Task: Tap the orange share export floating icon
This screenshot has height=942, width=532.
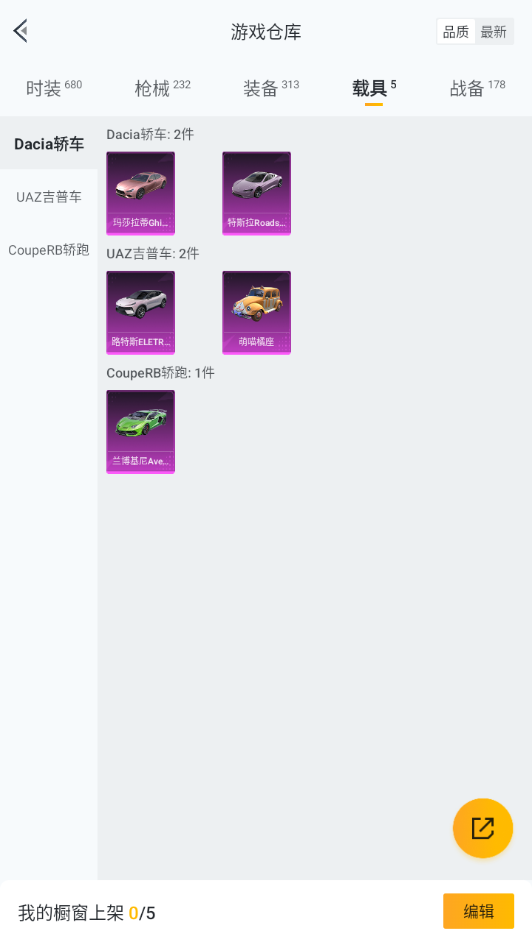Action: (x=483, y=828)
